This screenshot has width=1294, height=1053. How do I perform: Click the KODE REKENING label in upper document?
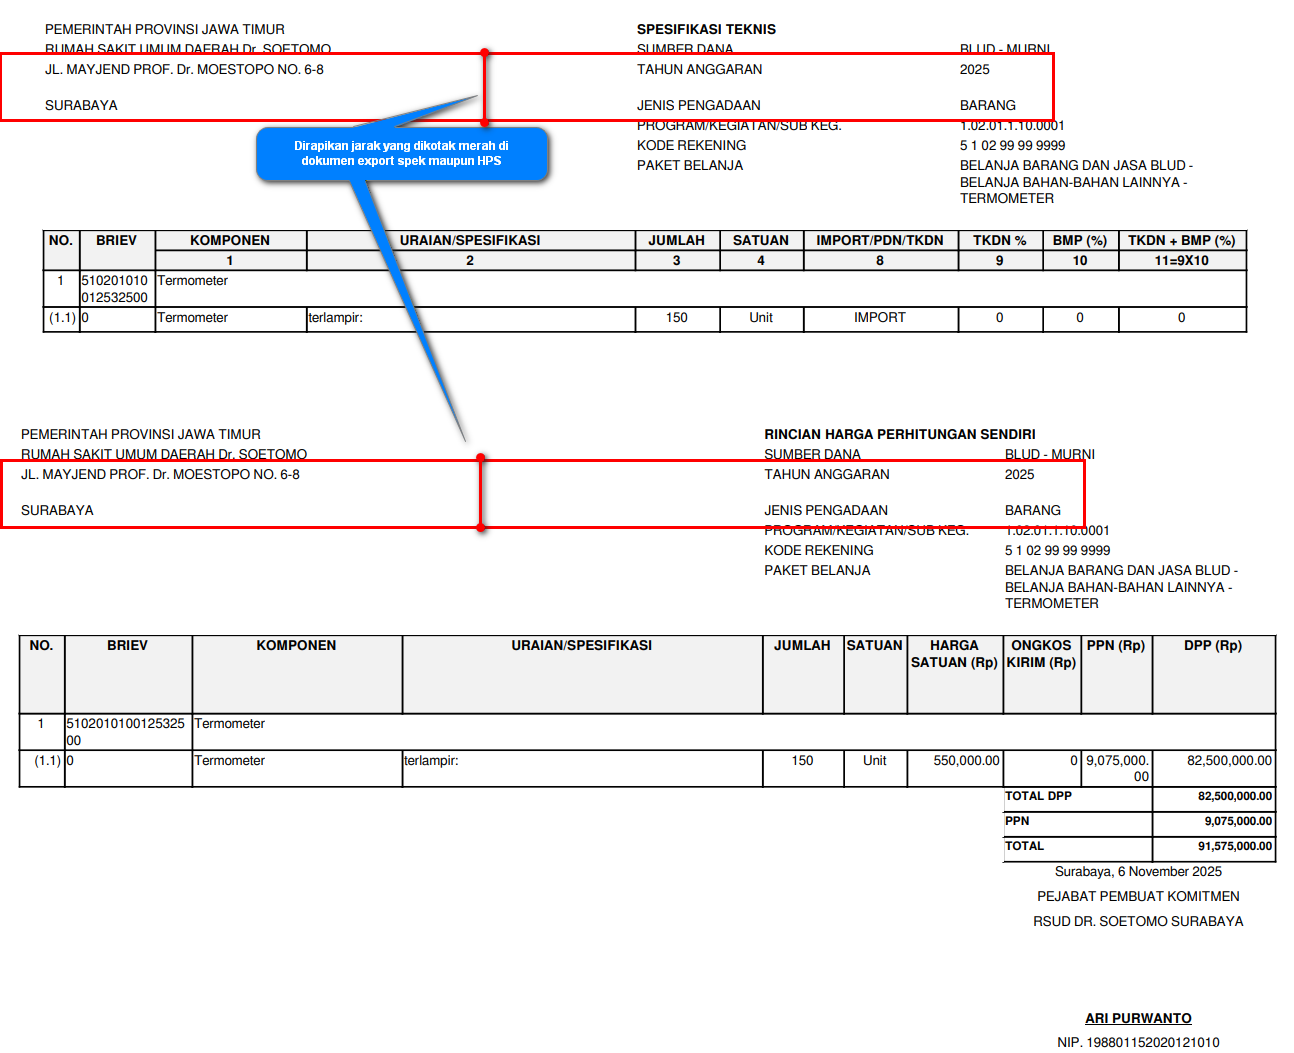coord(692,145)
